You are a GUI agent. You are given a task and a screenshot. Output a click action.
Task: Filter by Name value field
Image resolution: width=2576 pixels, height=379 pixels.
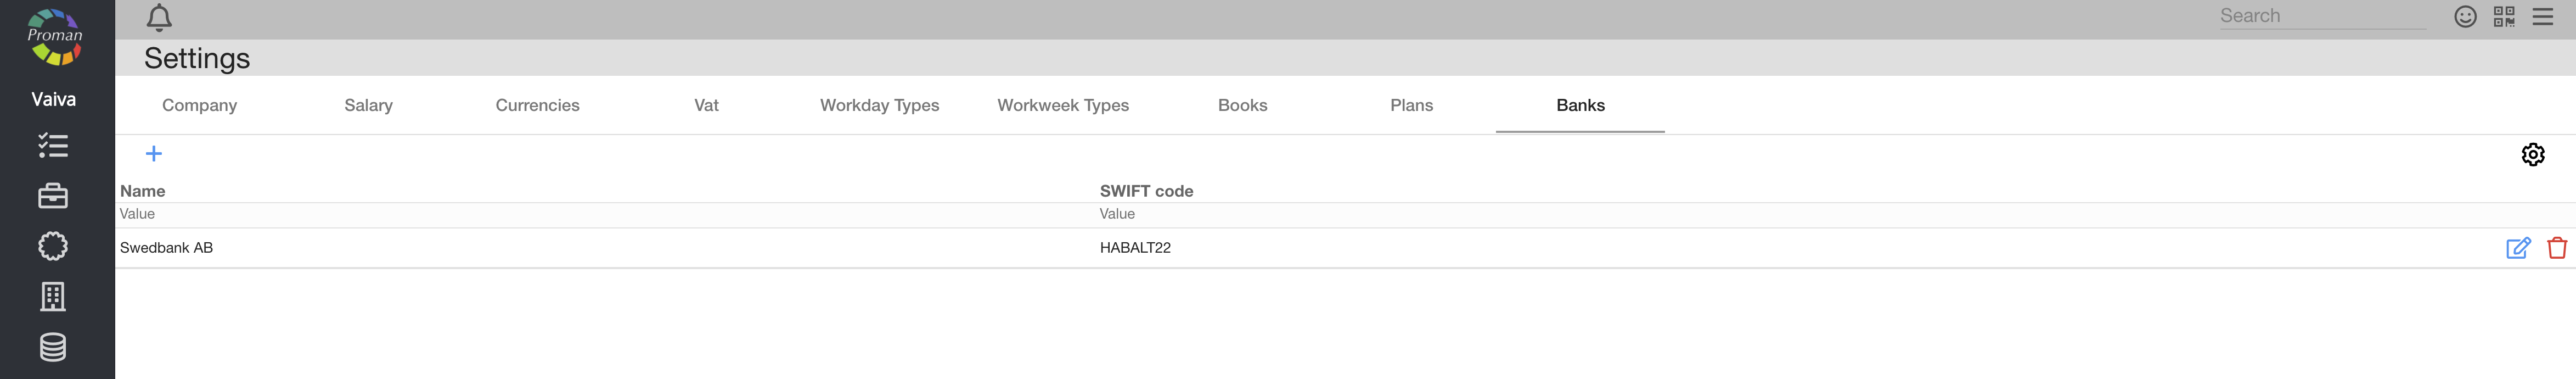pos(600,214)
